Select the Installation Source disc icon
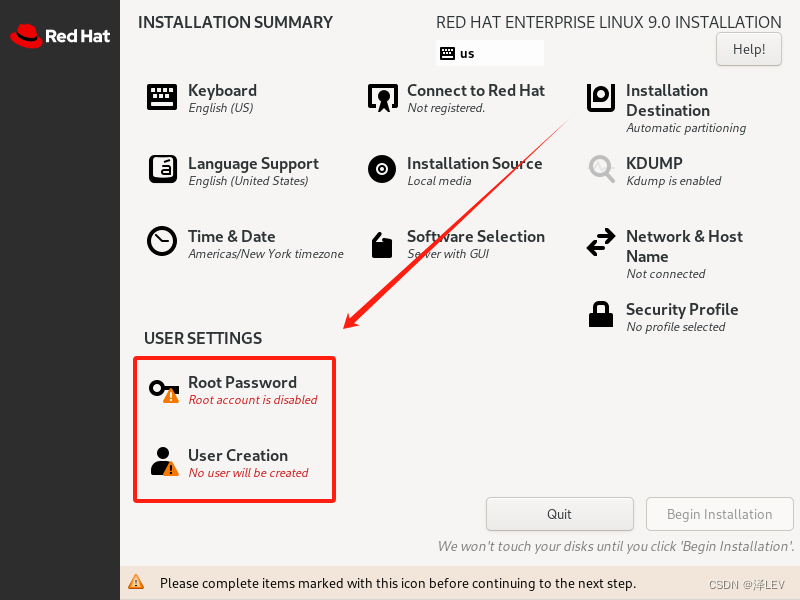The height and width of the screenshot is (600, 800). pos(381,169)
